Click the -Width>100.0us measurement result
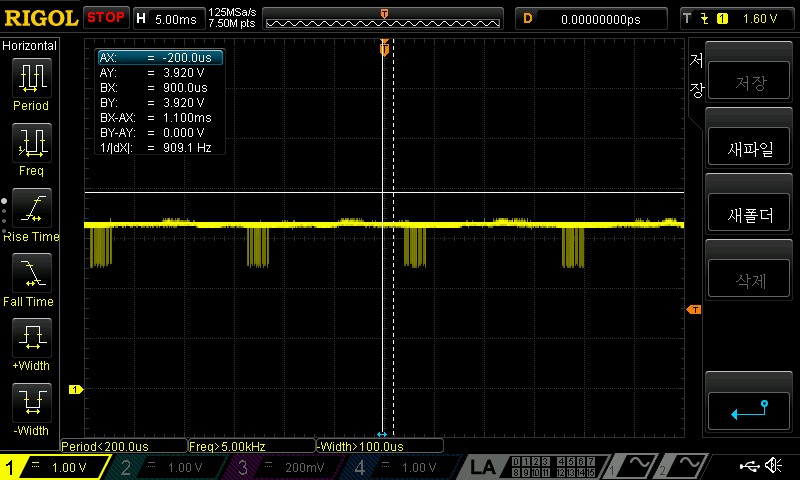800x480 pixels. 380,446
